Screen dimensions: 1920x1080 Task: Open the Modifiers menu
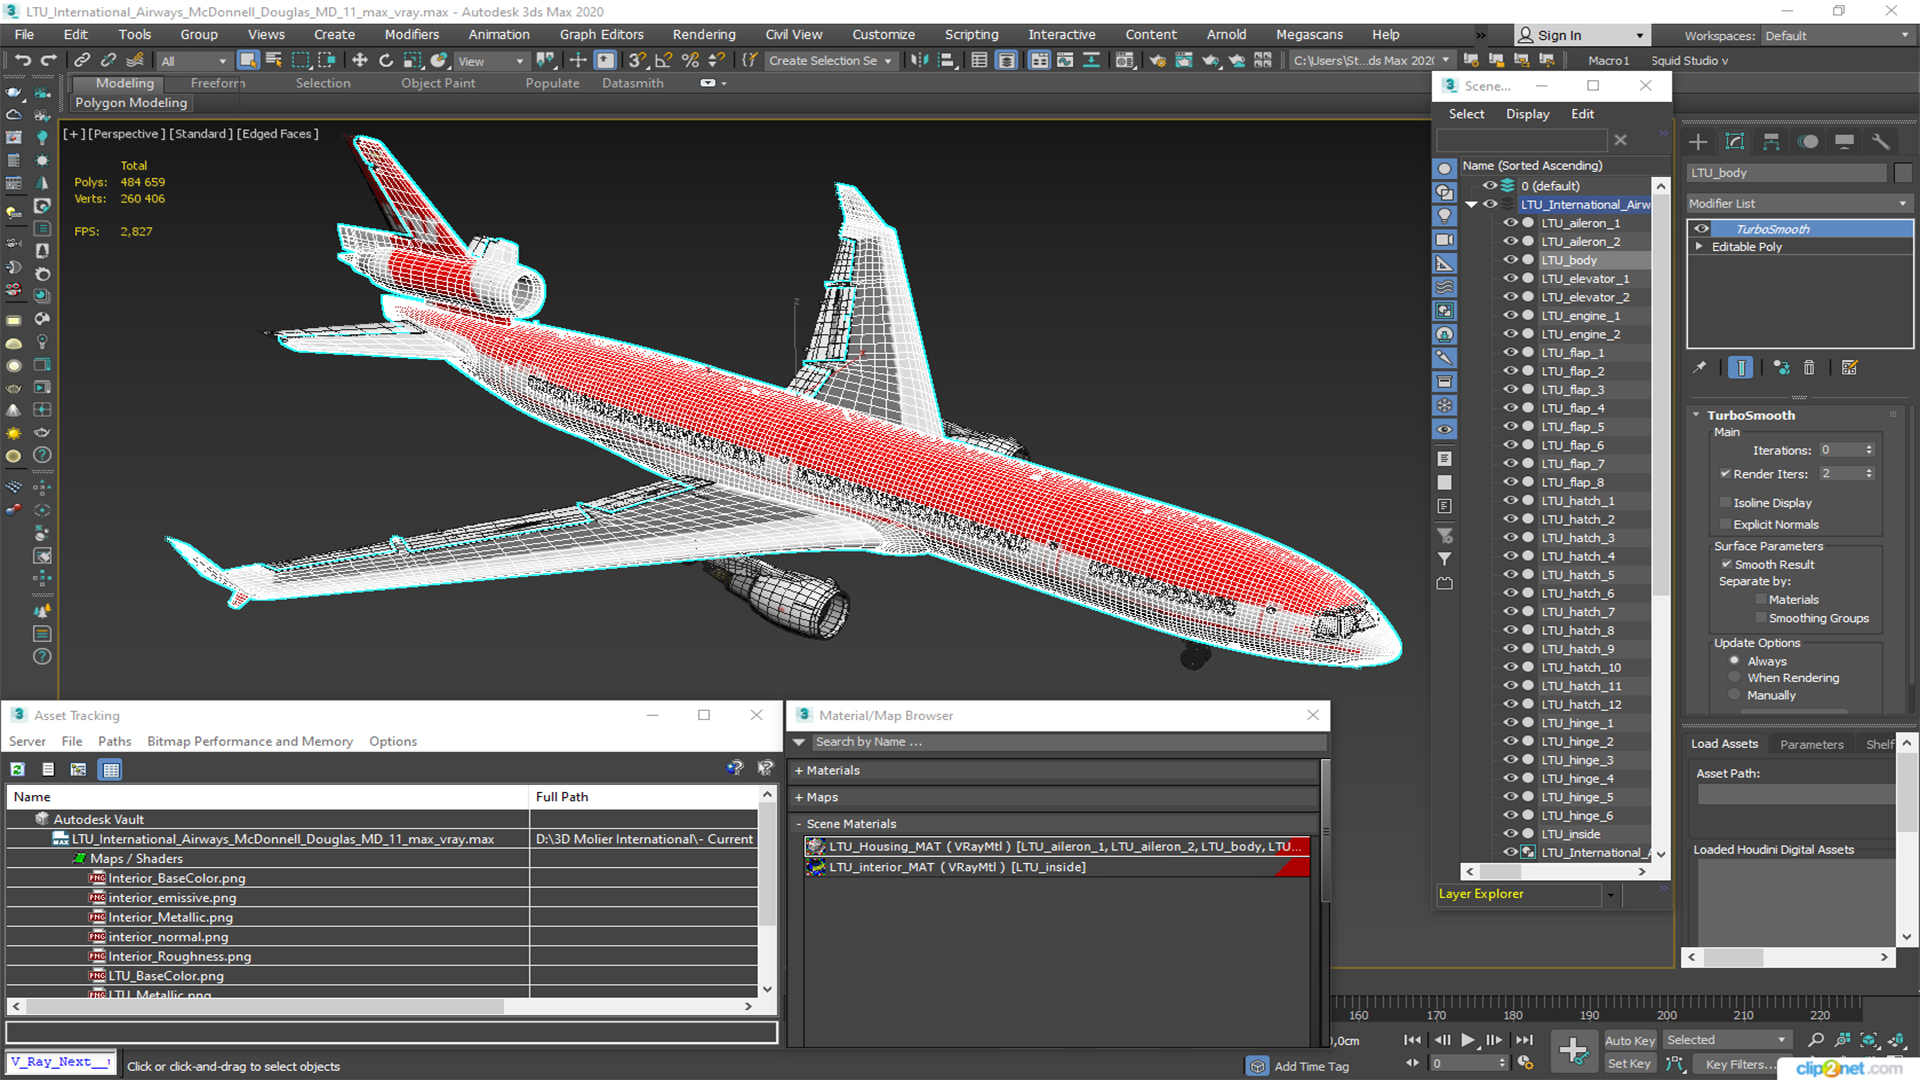(412, 34)
